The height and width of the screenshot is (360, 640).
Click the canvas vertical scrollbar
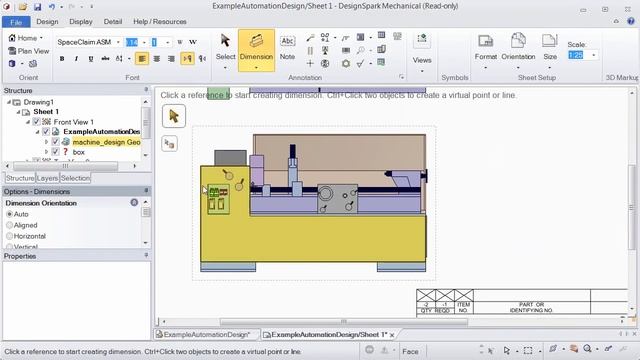[x=631, y=207]
